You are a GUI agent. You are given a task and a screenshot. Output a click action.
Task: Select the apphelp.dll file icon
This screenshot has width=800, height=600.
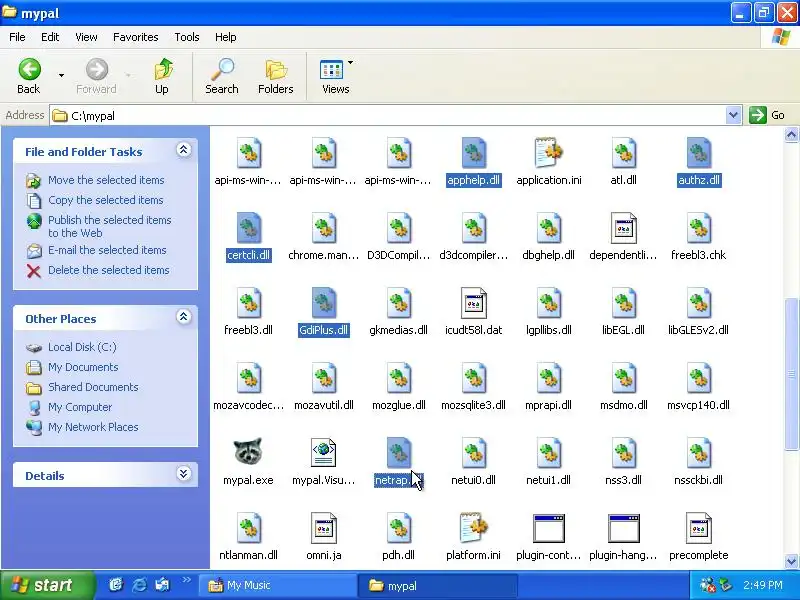[473, 153]
